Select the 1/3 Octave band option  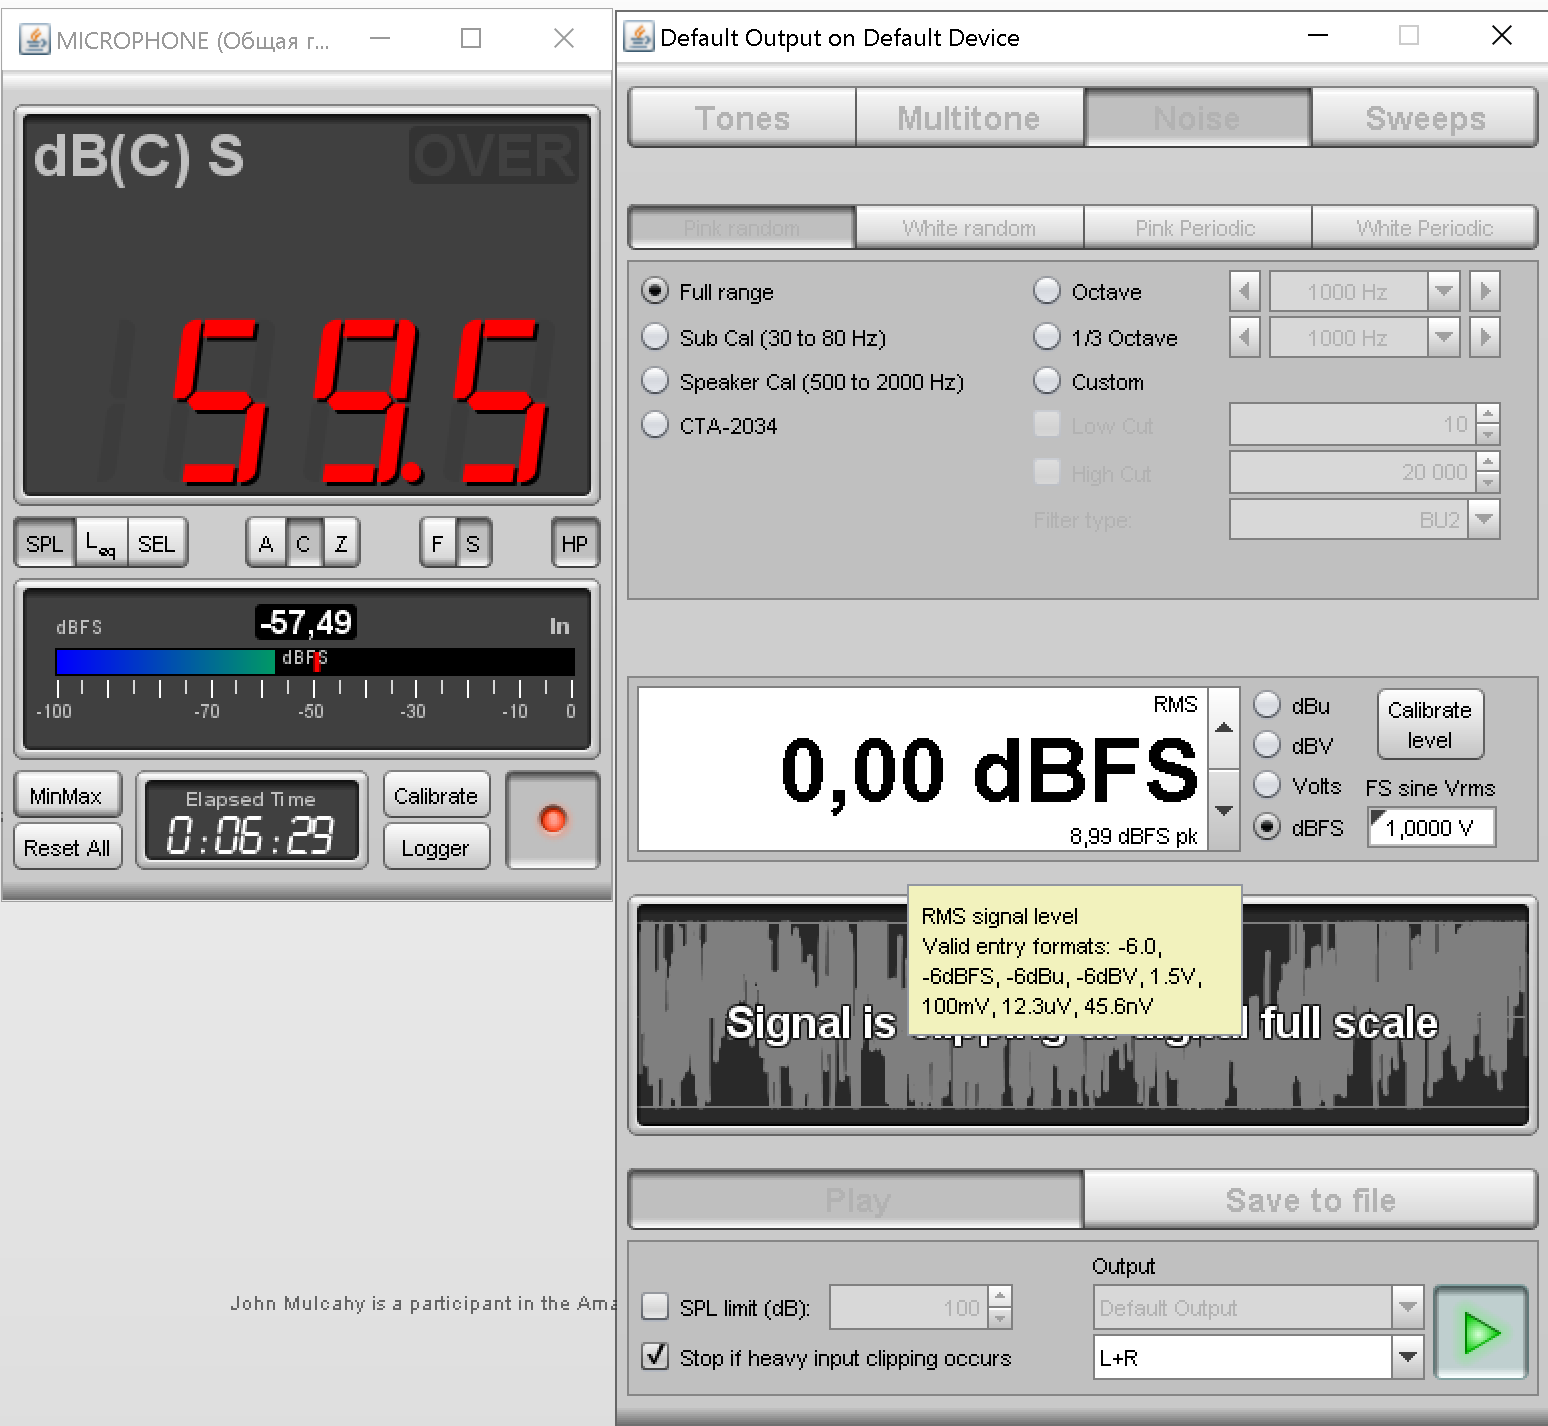(x=1047, y=337)
